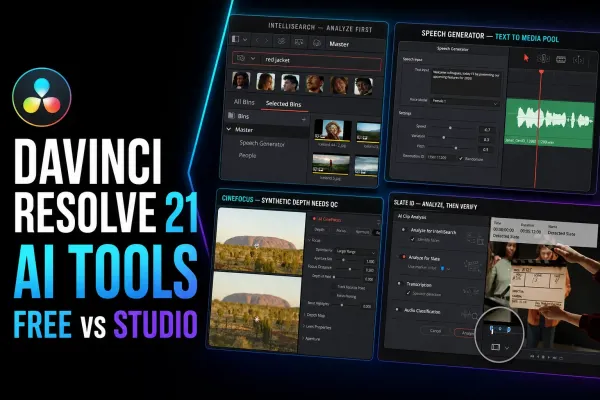Open the Large Range dropdown in CineFocus
This screenshot has width=600, height=400.
tap(355, 251)
